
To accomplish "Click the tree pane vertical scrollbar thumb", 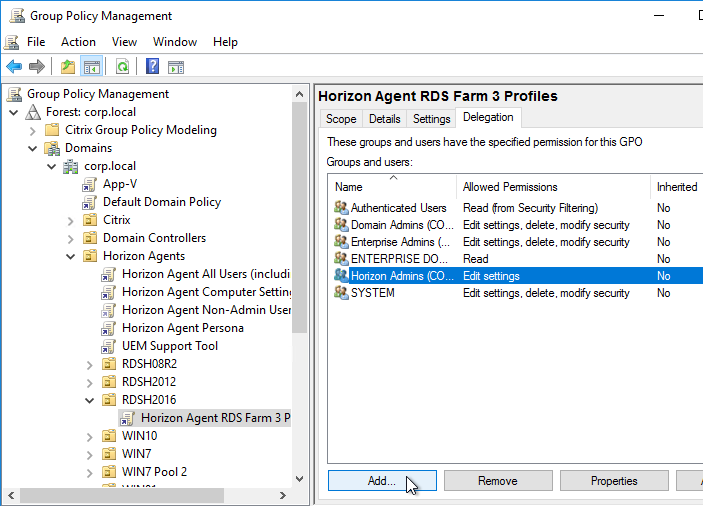I will [x=299, y=217].
